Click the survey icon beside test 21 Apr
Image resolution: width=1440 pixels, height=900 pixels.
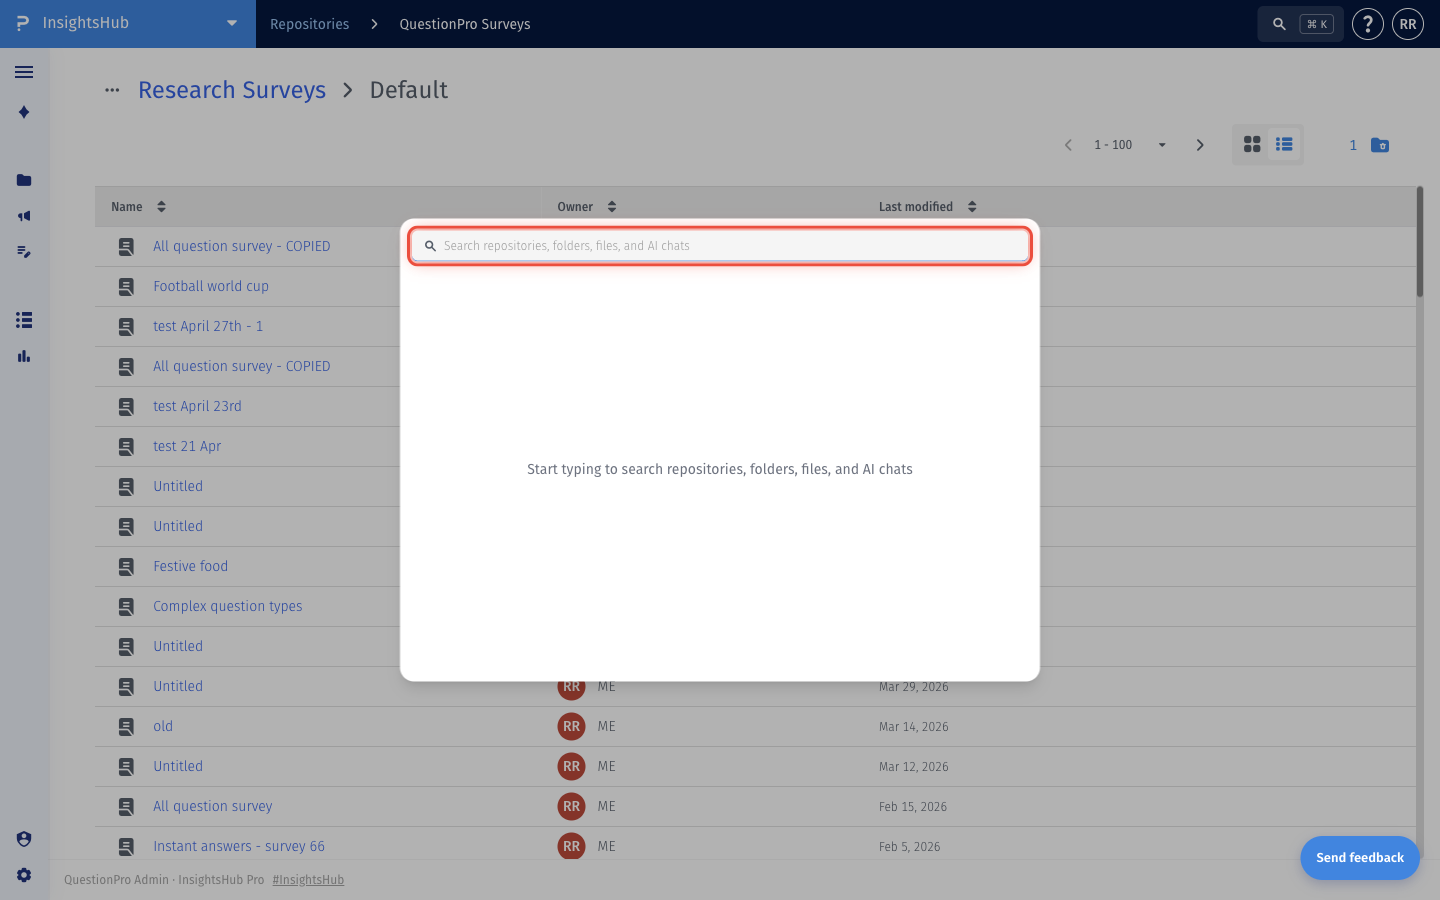pos(126,447)
